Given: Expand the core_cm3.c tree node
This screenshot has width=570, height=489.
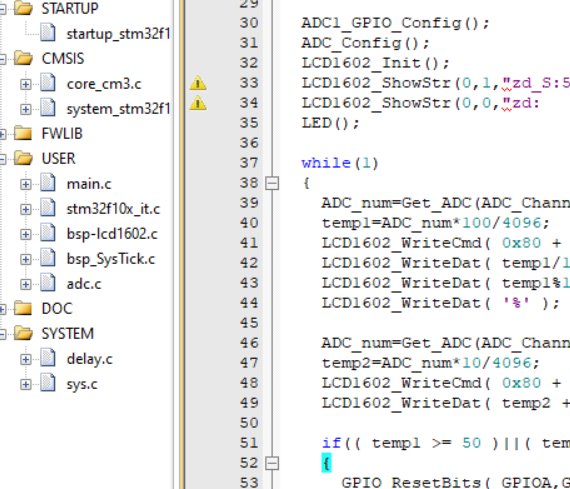Looking at the screenshot, I should point(25,84).
